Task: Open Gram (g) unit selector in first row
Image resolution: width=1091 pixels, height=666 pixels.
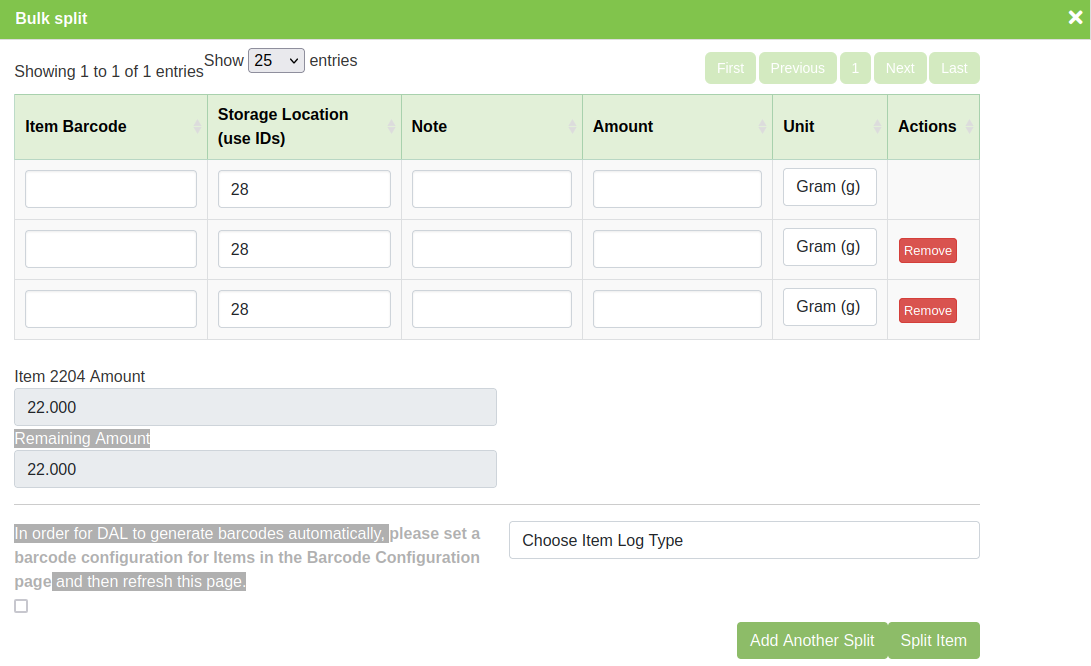Action: click(829, 187)
